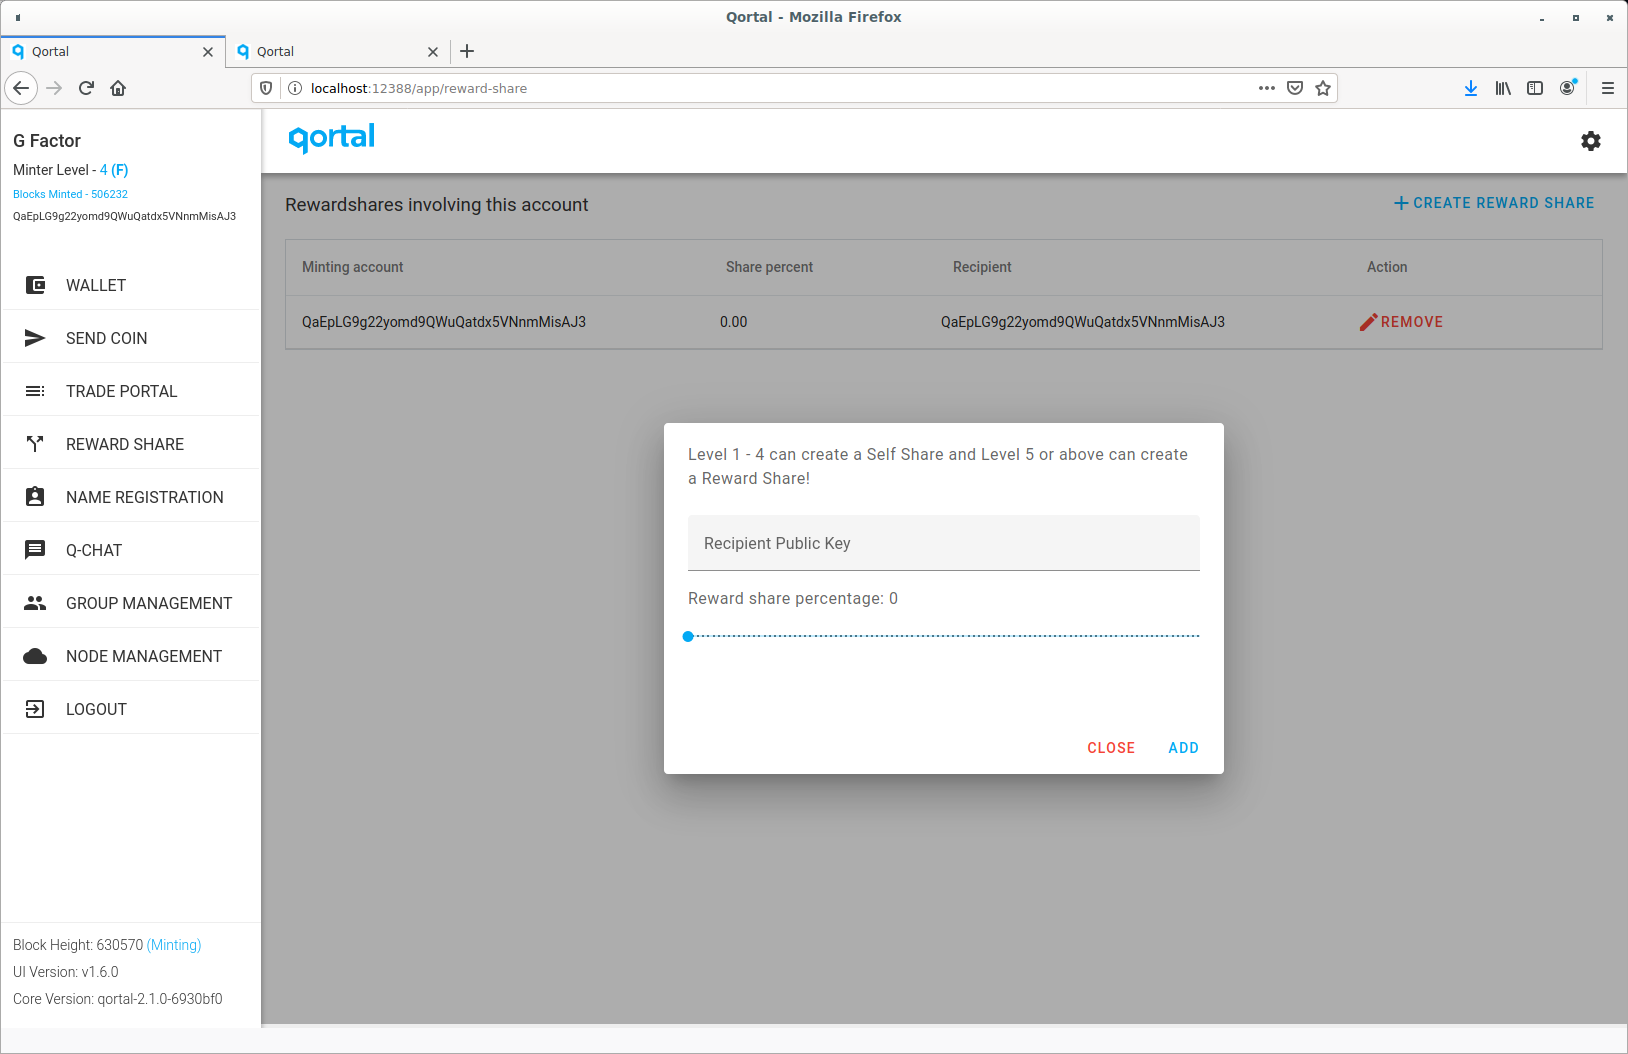The image size is (1628, 1054).
Task: Open Firefox downloads arrow icon
Action: click(x=1471, y=88)
